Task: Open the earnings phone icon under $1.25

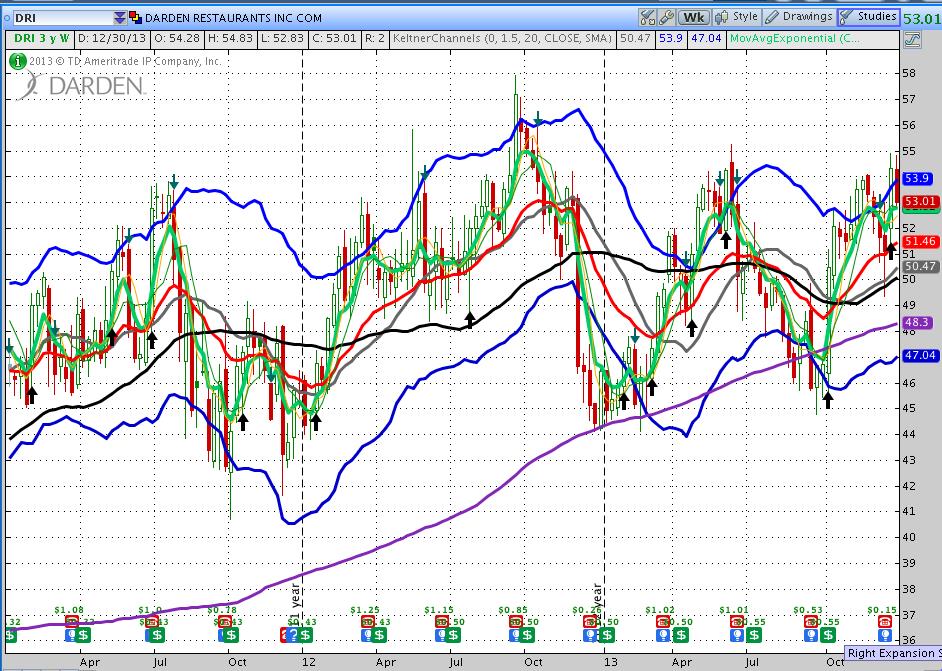Action: click(x=368, y=621)
